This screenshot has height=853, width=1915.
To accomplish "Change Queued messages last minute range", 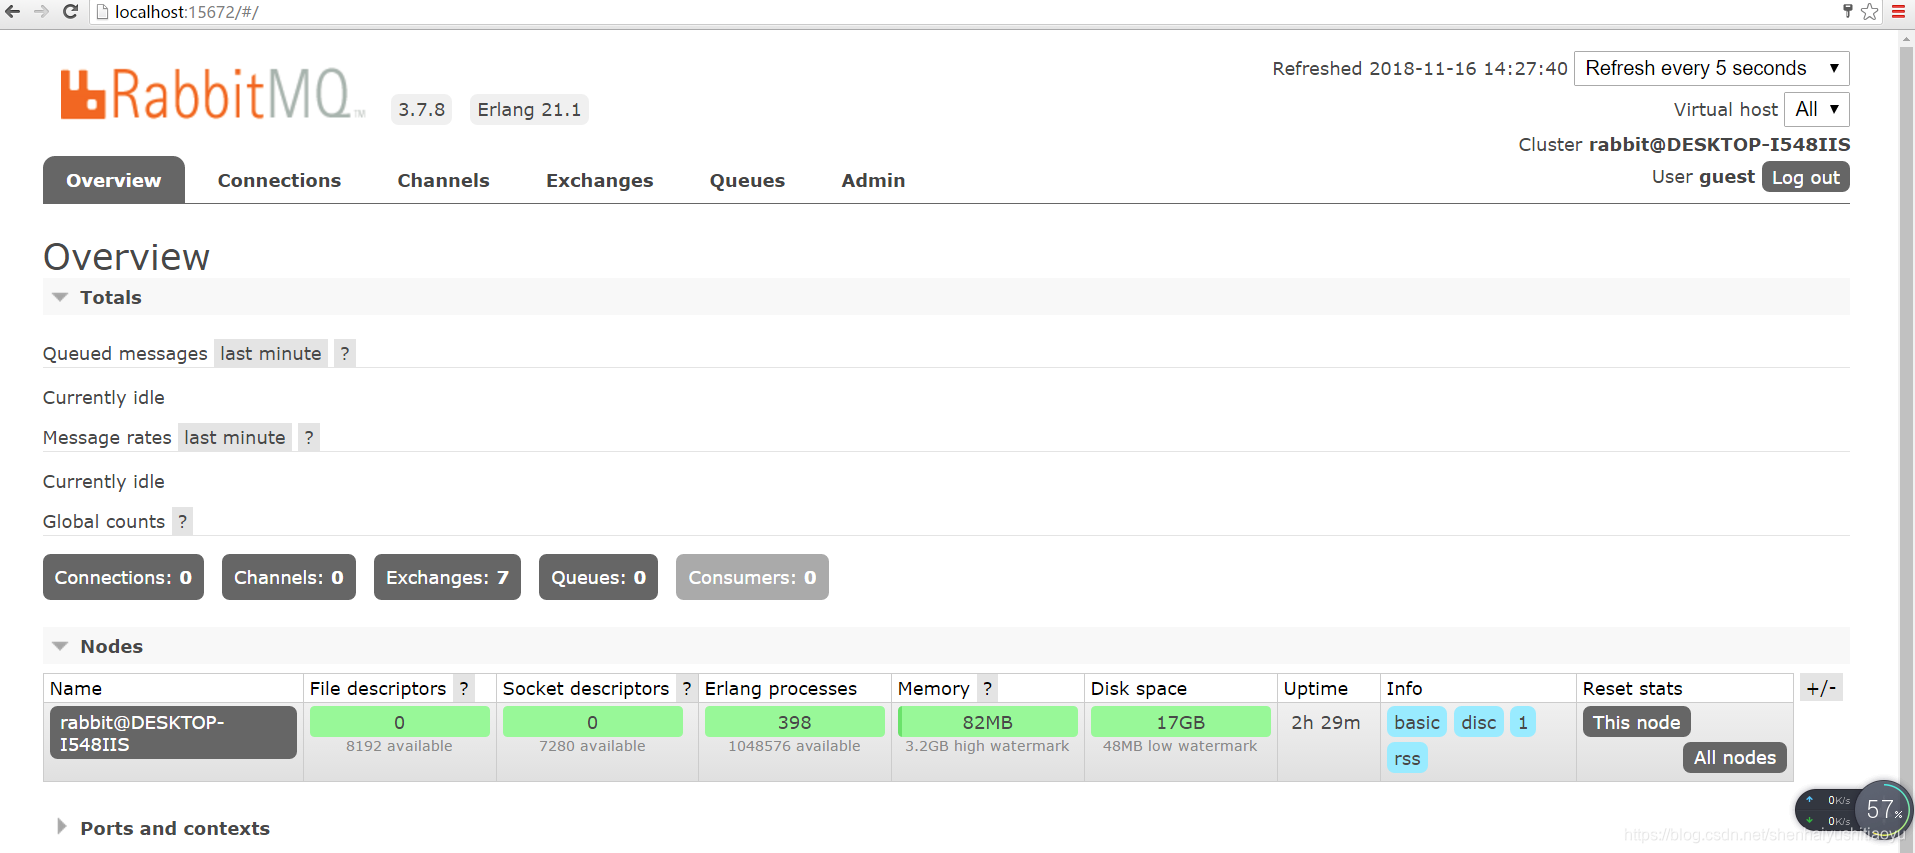I will click(271, 353).
